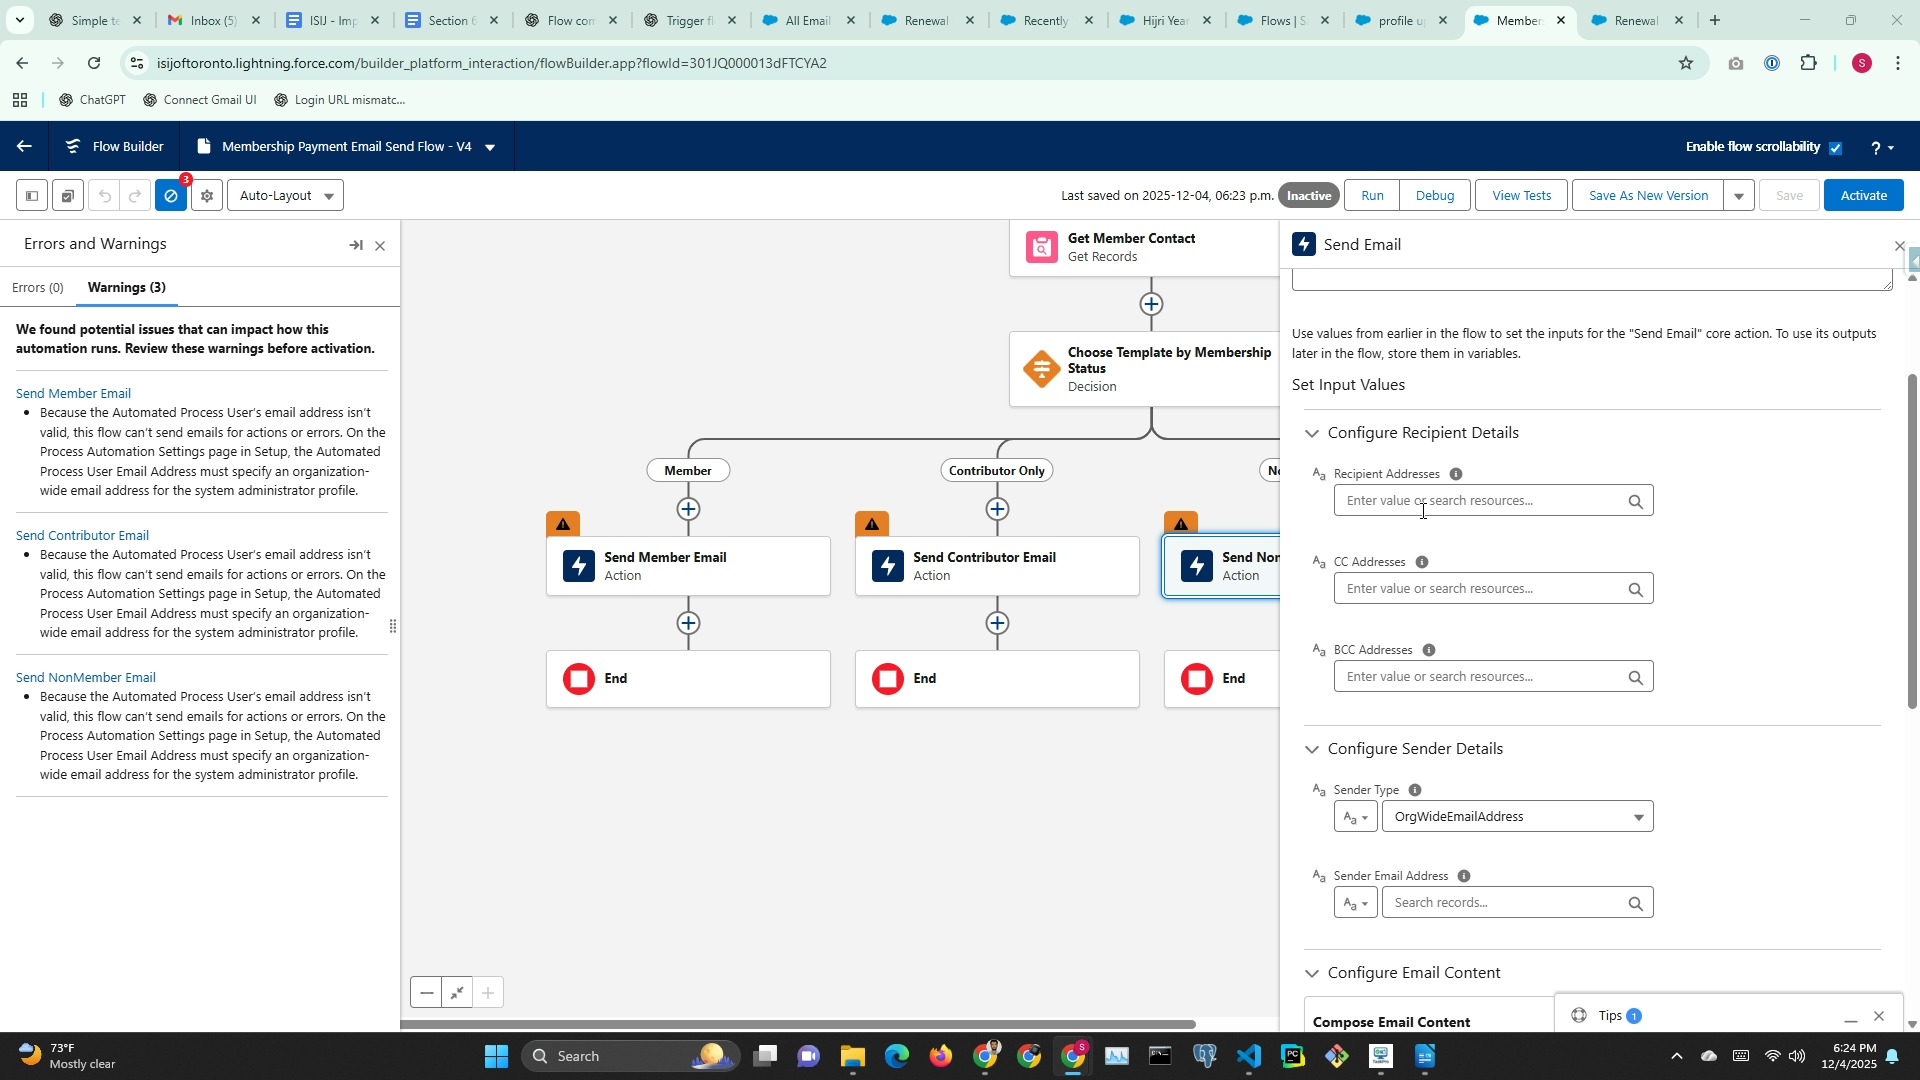Click the Recipient Addresses input field
The width and height of the screenshot is (1920, 1080).
(x=1478, y=501)
